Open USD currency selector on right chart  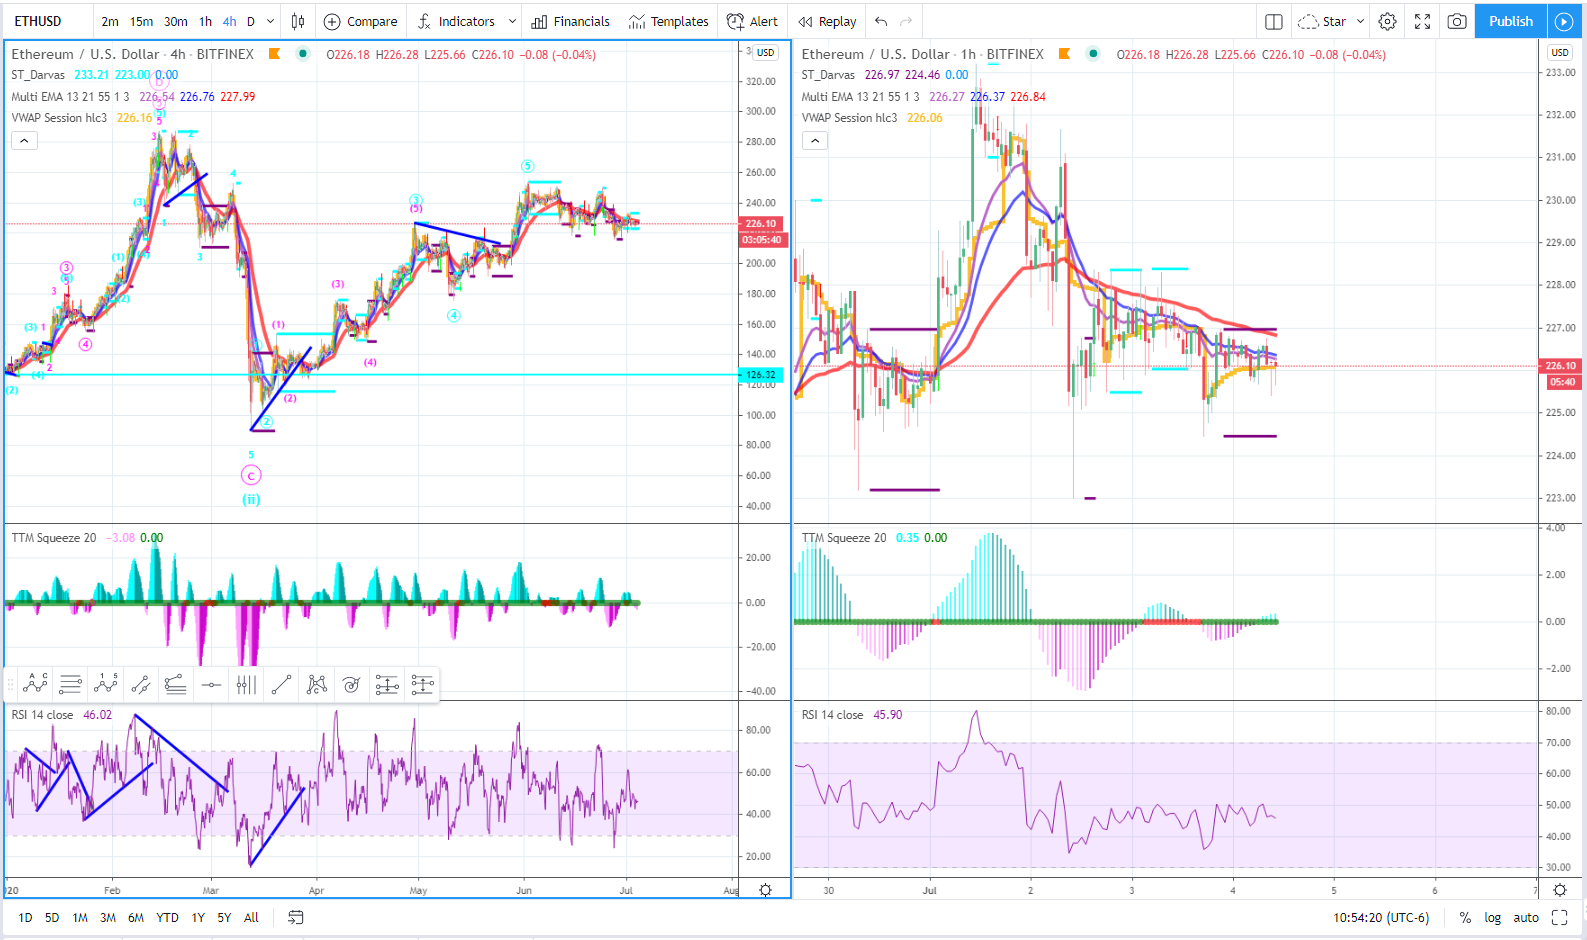point(1559,53)
